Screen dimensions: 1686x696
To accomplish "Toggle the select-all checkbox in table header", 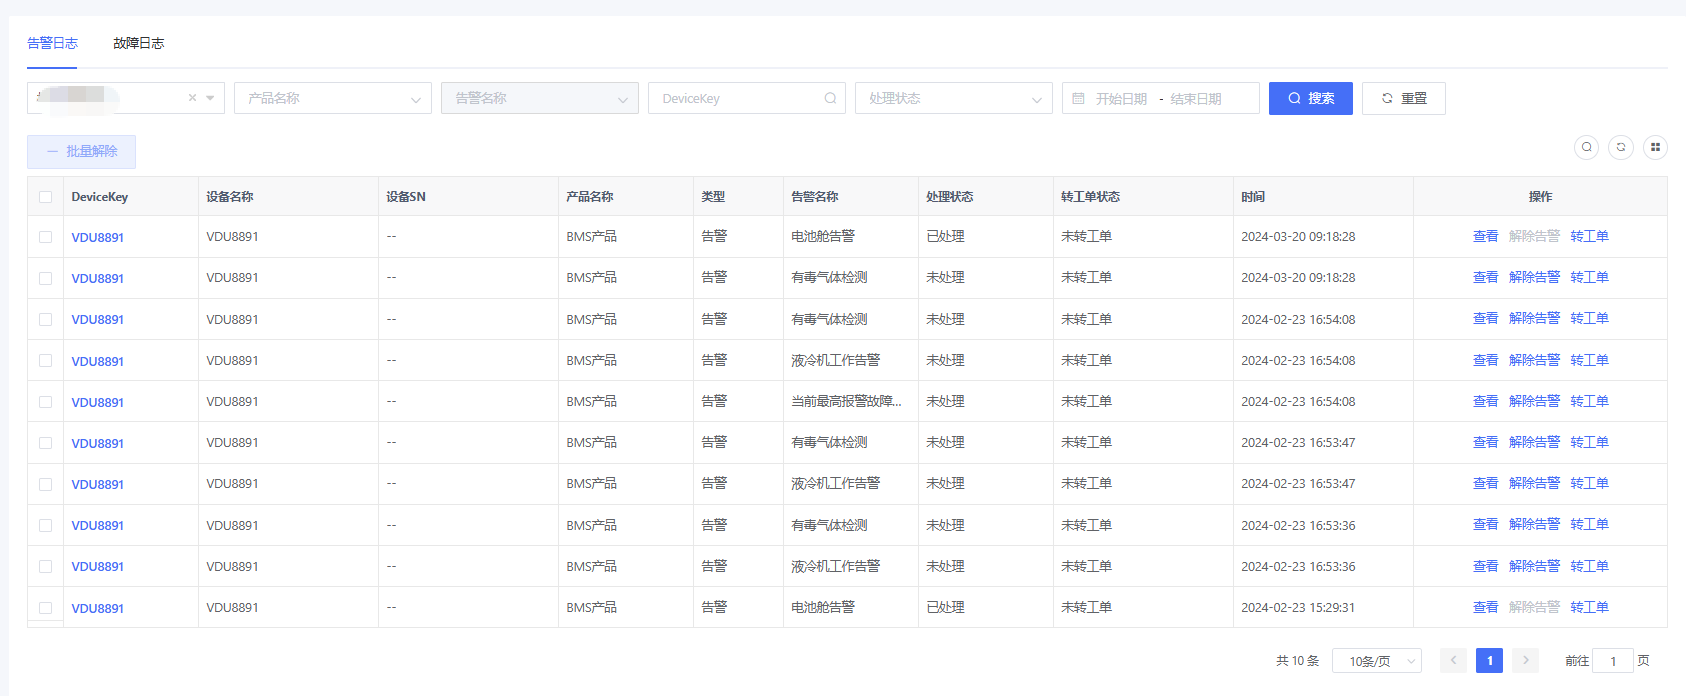I will pyautogui.click(x=46, y=197).
